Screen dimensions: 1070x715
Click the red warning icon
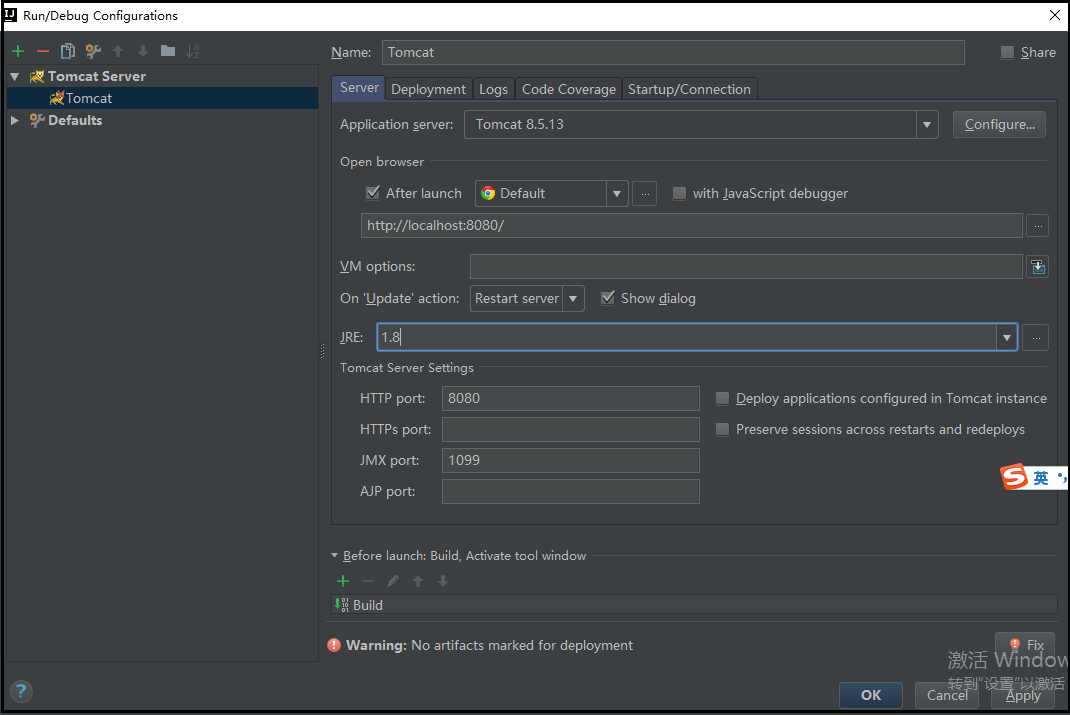click(334, 645)
